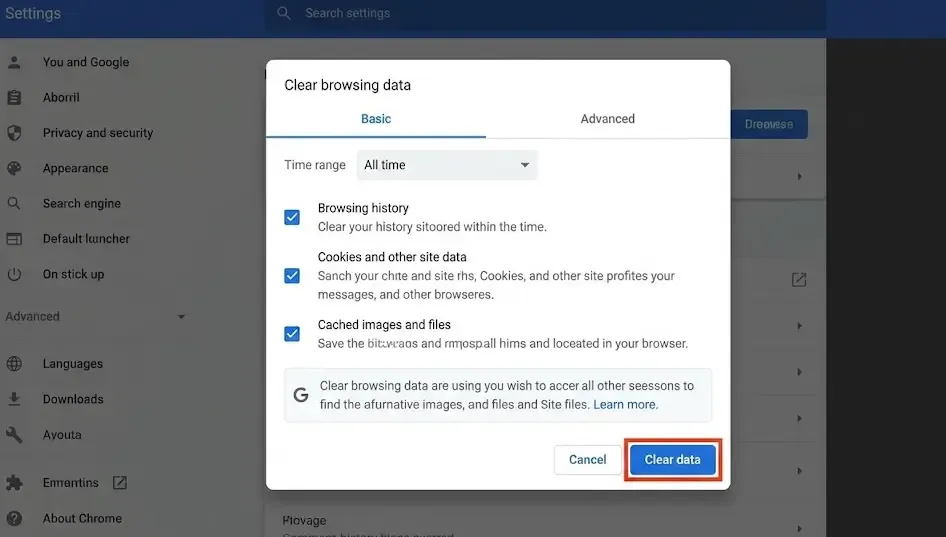Screen dimensions: 946x537
Task: Open Privacy and security settings
Action: [98, 133]
